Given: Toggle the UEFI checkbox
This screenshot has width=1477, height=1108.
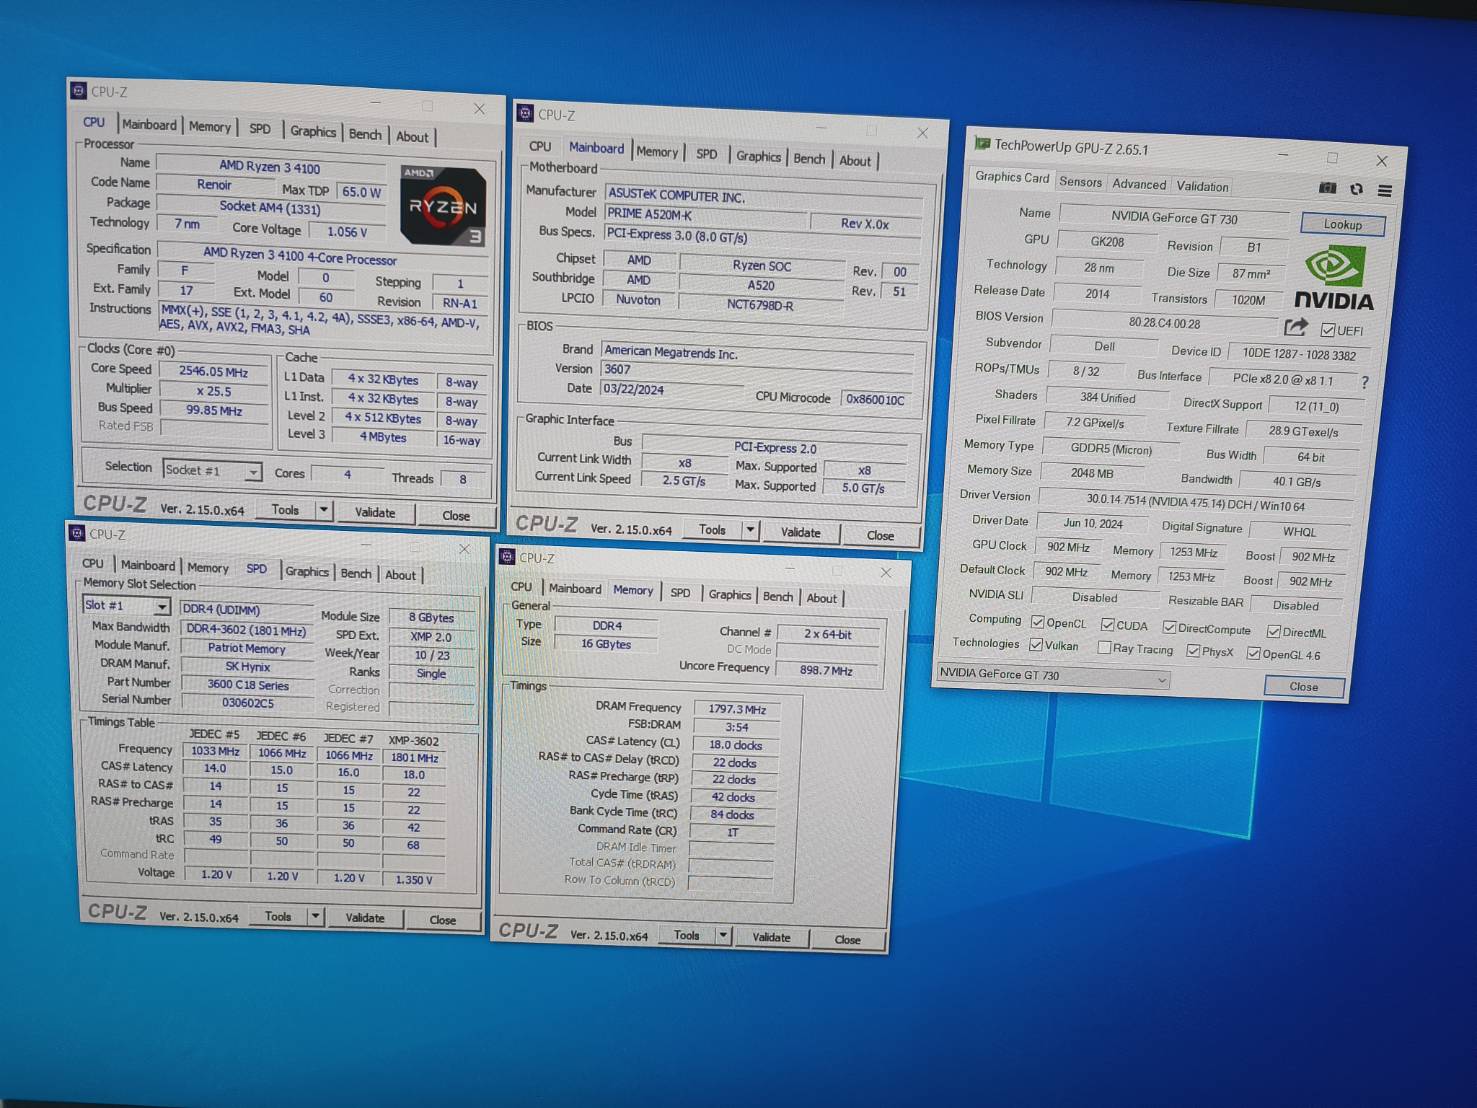Looking at the screenshot, I should coord(1328,330).
